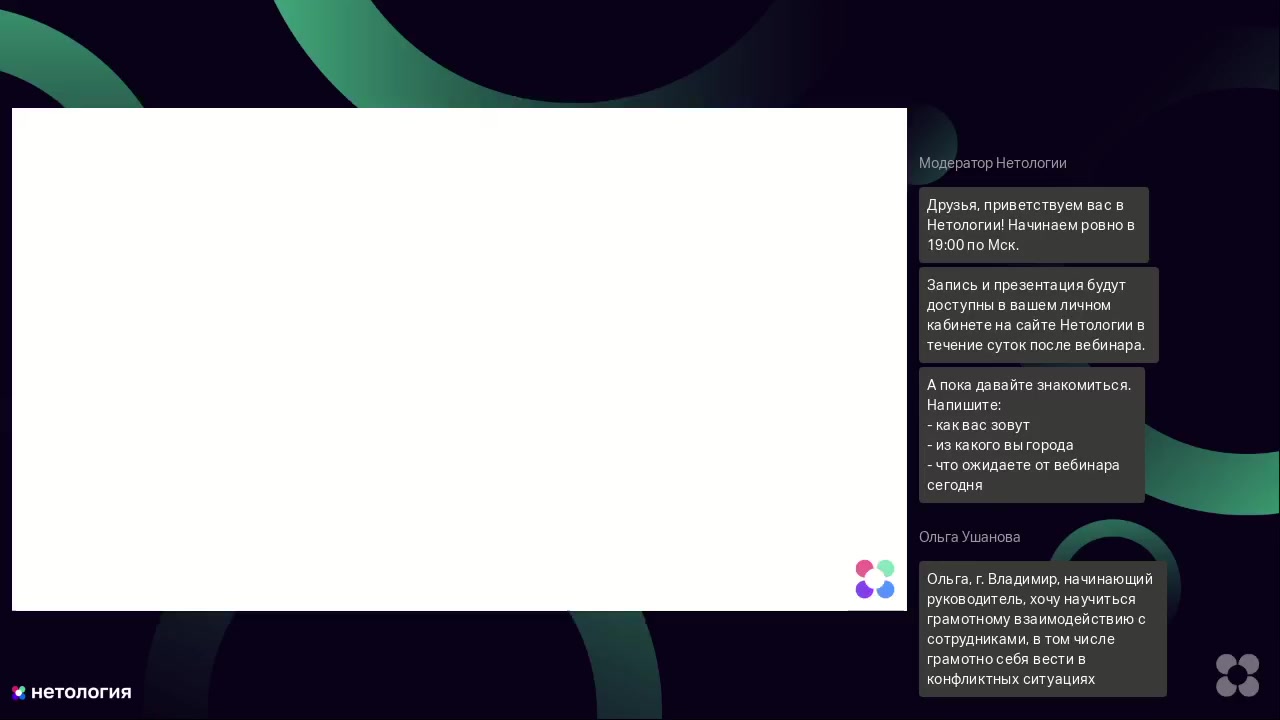The width and height of the screenshot is (1280, 720).
Task: Click the four-petal icon inside the white slide
Action: 875,579
